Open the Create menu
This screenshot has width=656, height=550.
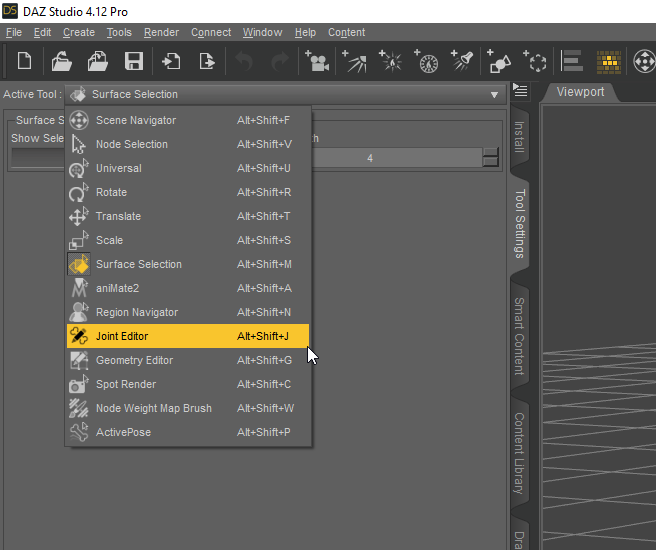79,32
